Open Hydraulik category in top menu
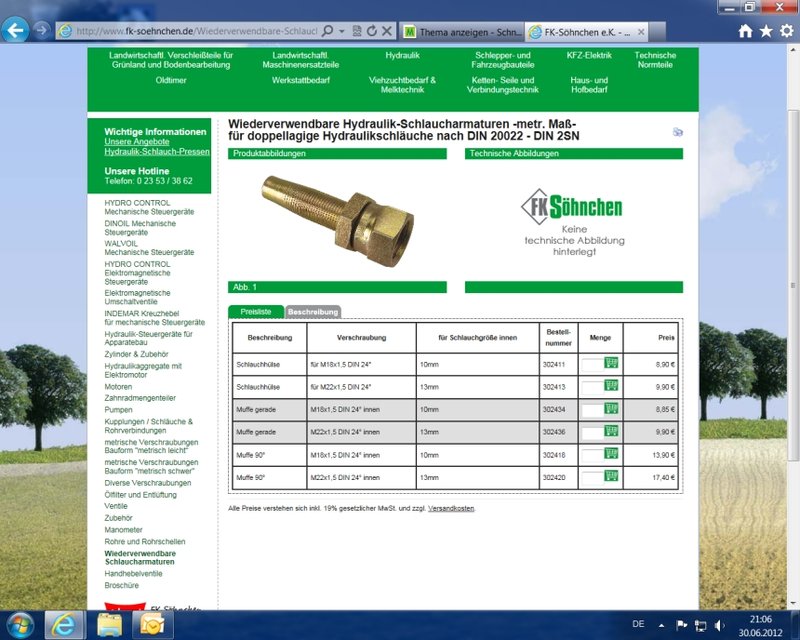The width and height of the screenshot is (800, 640). [402, 55]
